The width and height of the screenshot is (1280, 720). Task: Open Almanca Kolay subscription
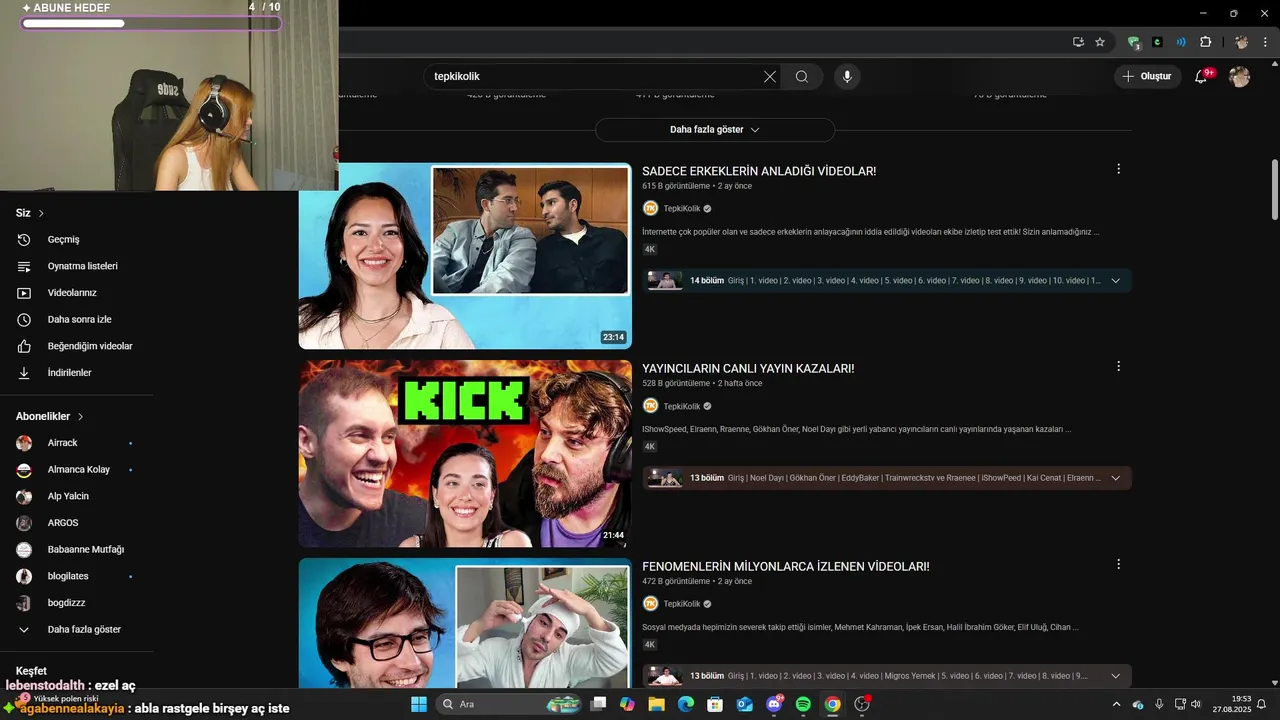pyautogui.click(x=78, y=469)
